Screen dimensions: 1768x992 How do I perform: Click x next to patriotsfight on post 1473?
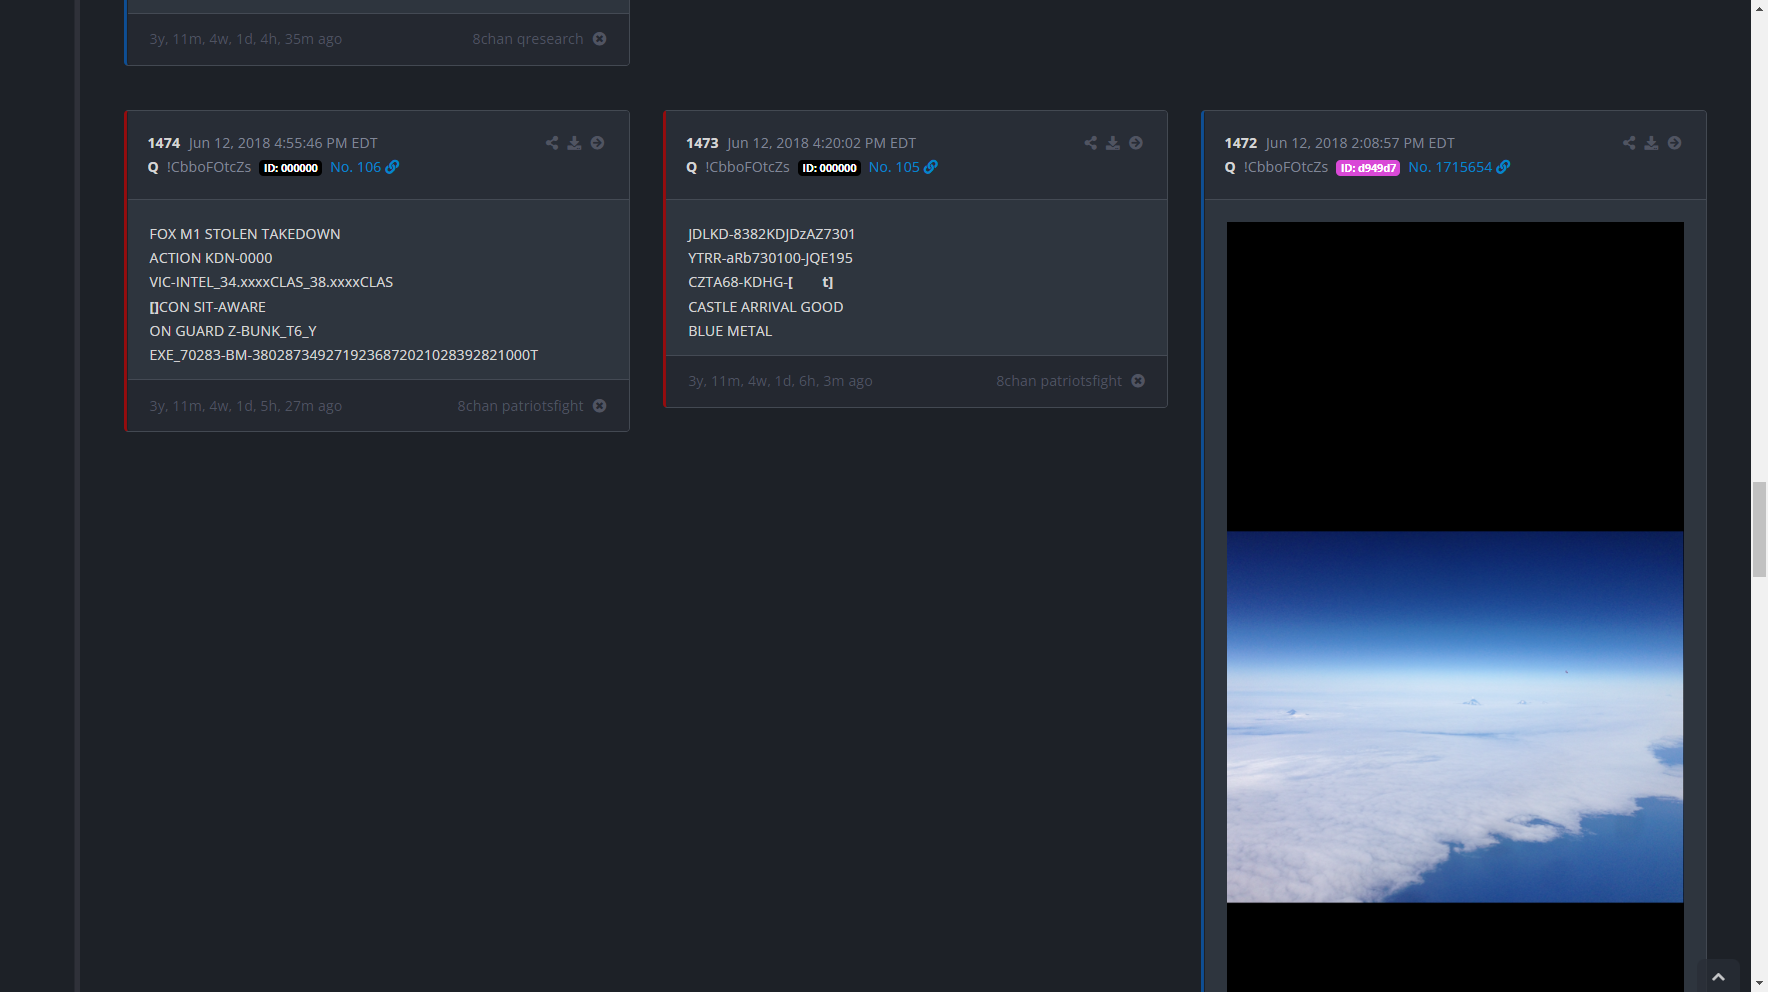click(1138, 381)
